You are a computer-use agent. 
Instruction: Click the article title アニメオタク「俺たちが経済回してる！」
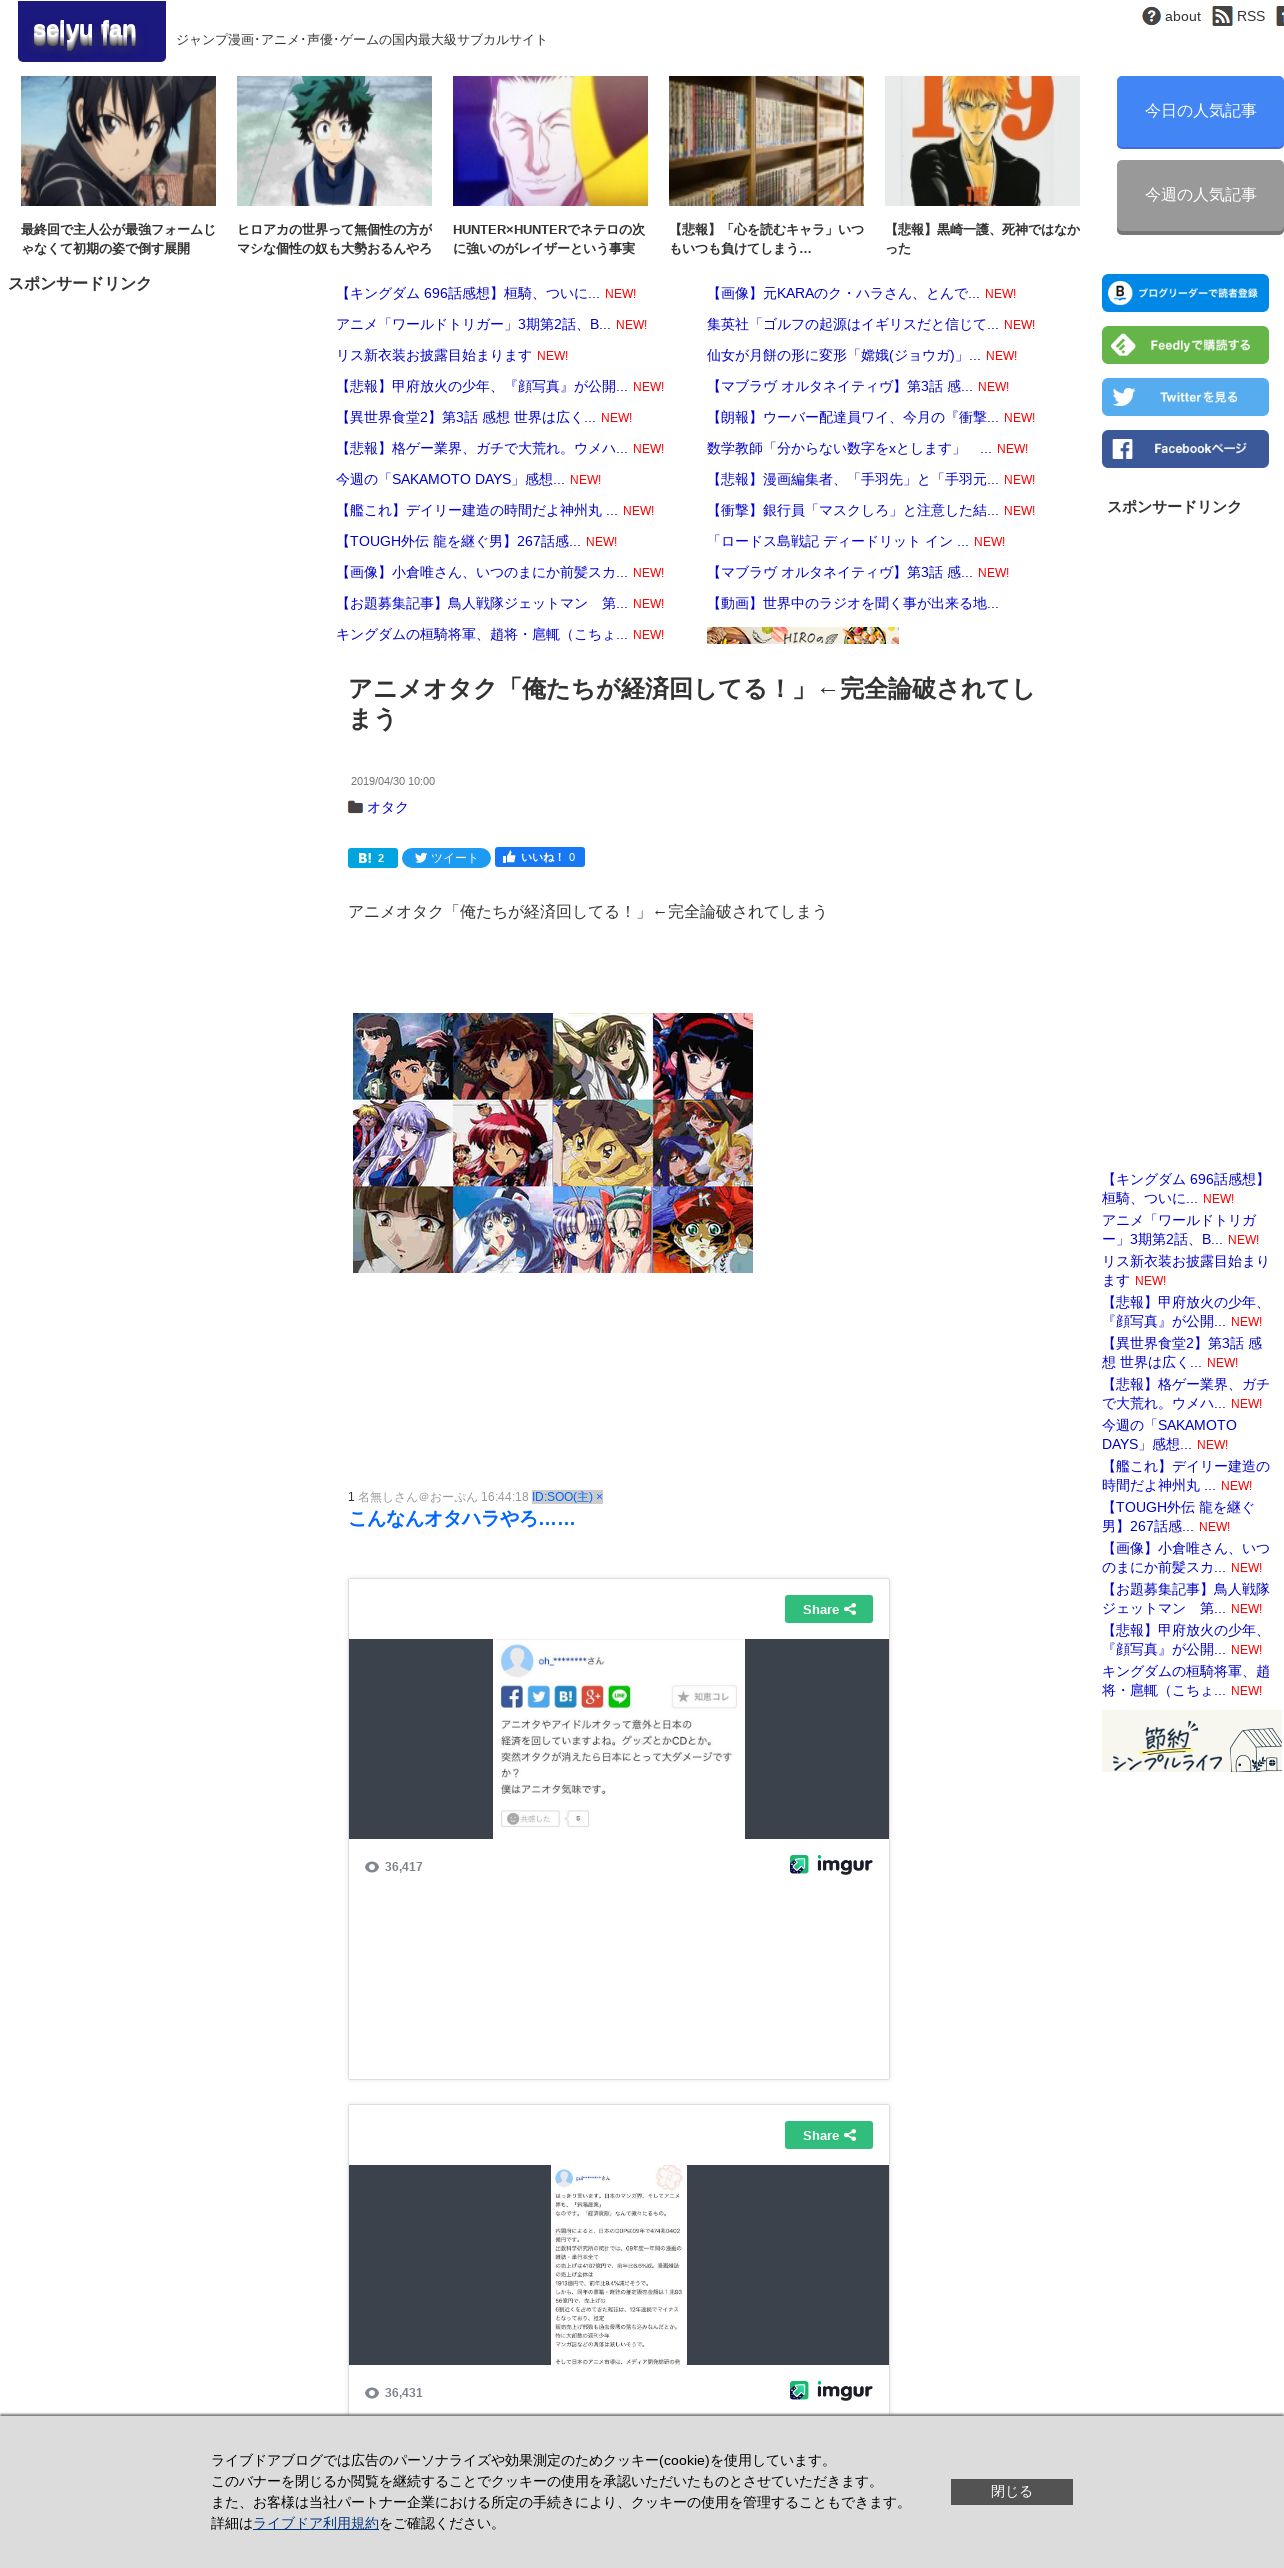click(690, 704)
